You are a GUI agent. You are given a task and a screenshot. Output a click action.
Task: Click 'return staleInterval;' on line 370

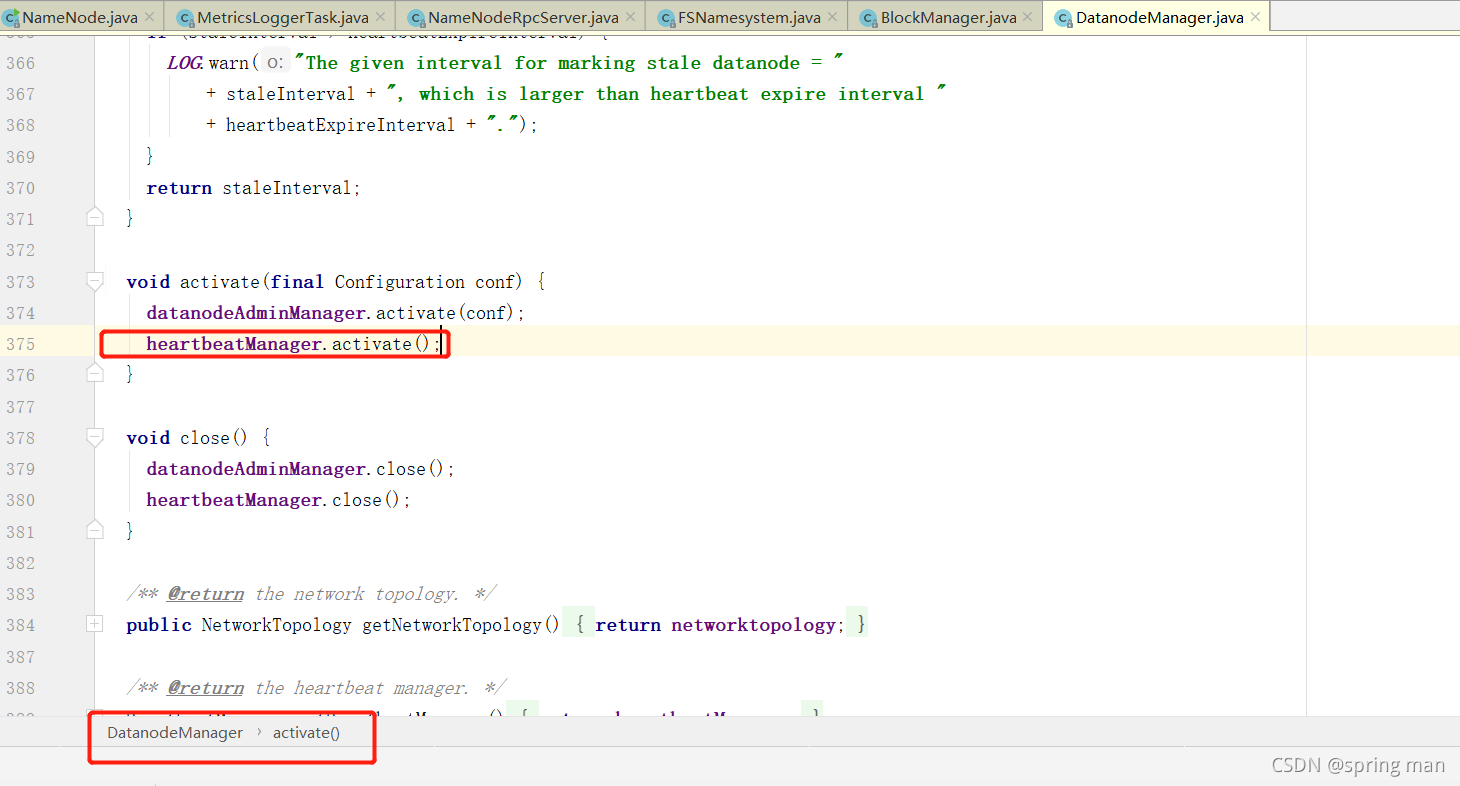(253, 188)
